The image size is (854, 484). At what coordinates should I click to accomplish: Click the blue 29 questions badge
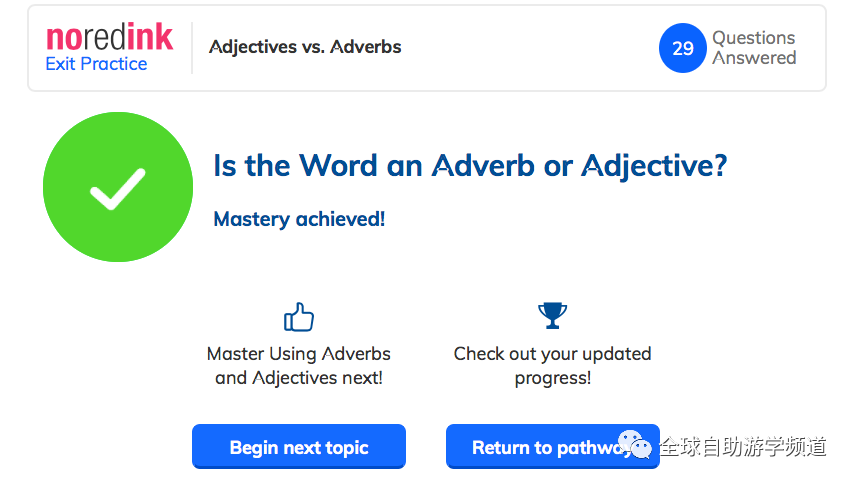point(683,48)
